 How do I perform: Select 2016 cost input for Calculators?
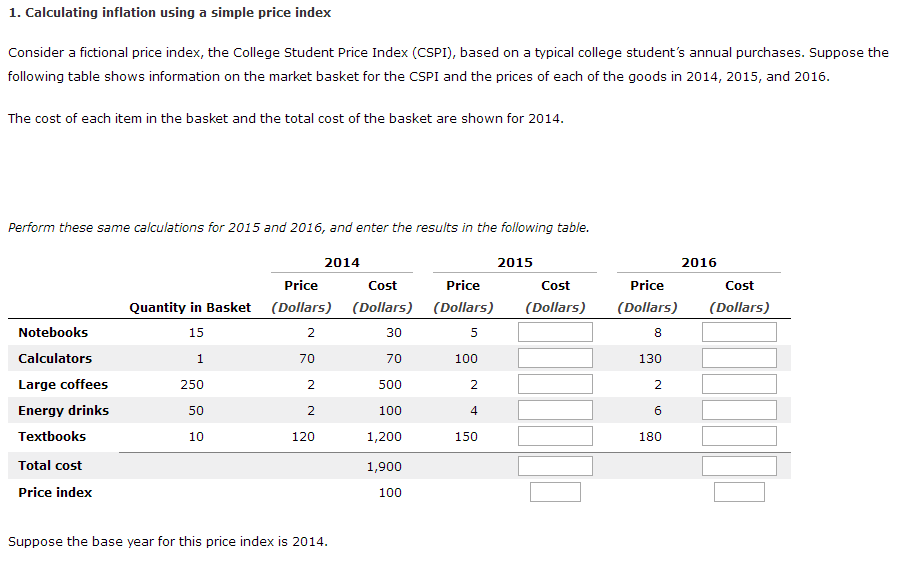pyautogui.click(x=739, y=358)
